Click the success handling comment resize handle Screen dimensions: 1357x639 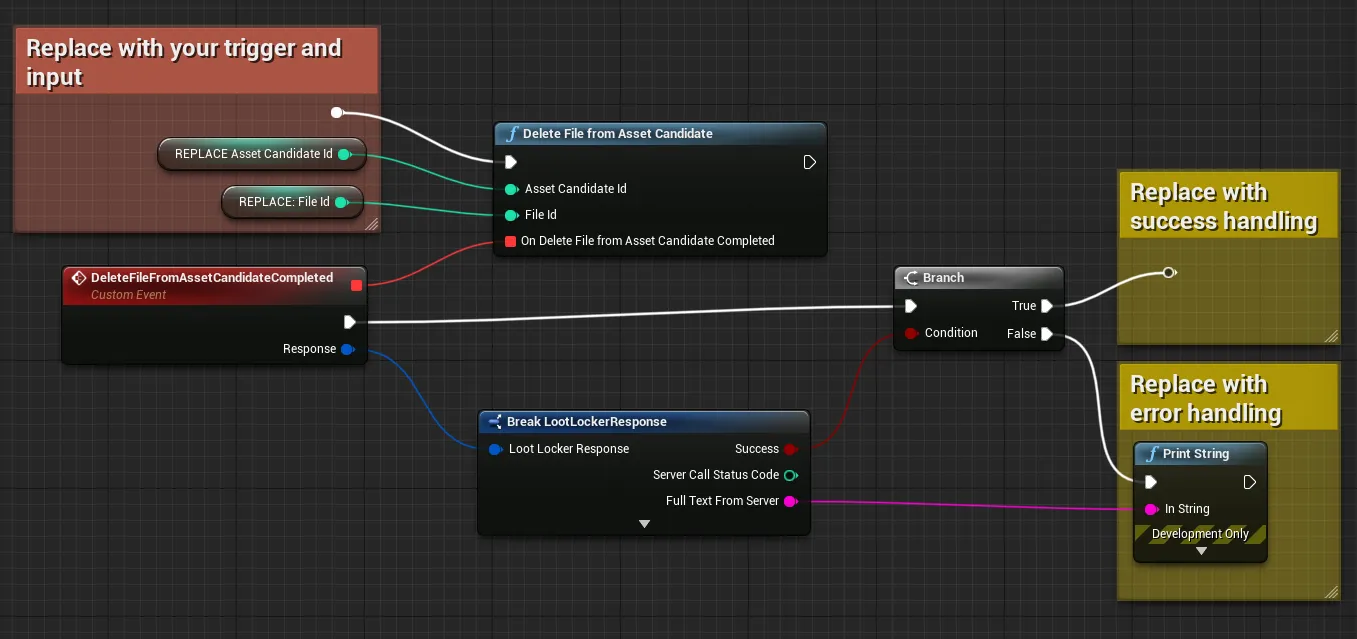[x=1331, y=337]
